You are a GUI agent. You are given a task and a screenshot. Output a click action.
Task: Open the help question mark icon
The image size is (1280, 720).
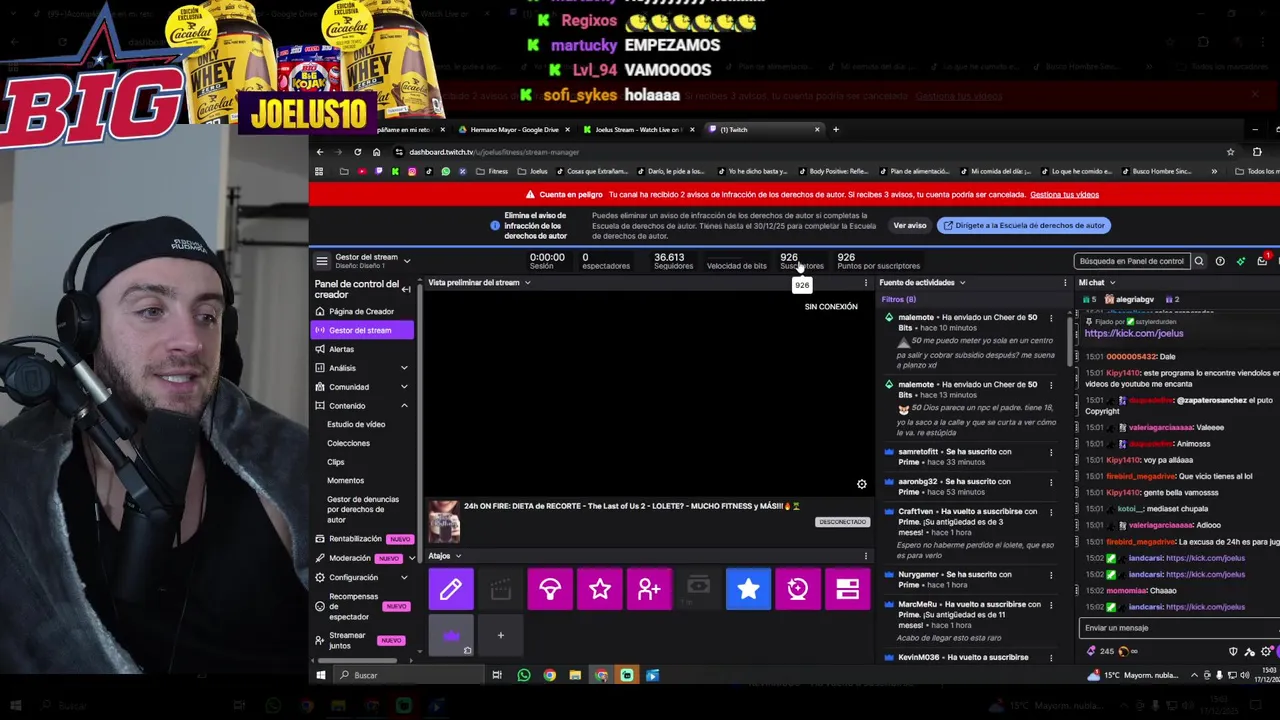(1220, 261)
